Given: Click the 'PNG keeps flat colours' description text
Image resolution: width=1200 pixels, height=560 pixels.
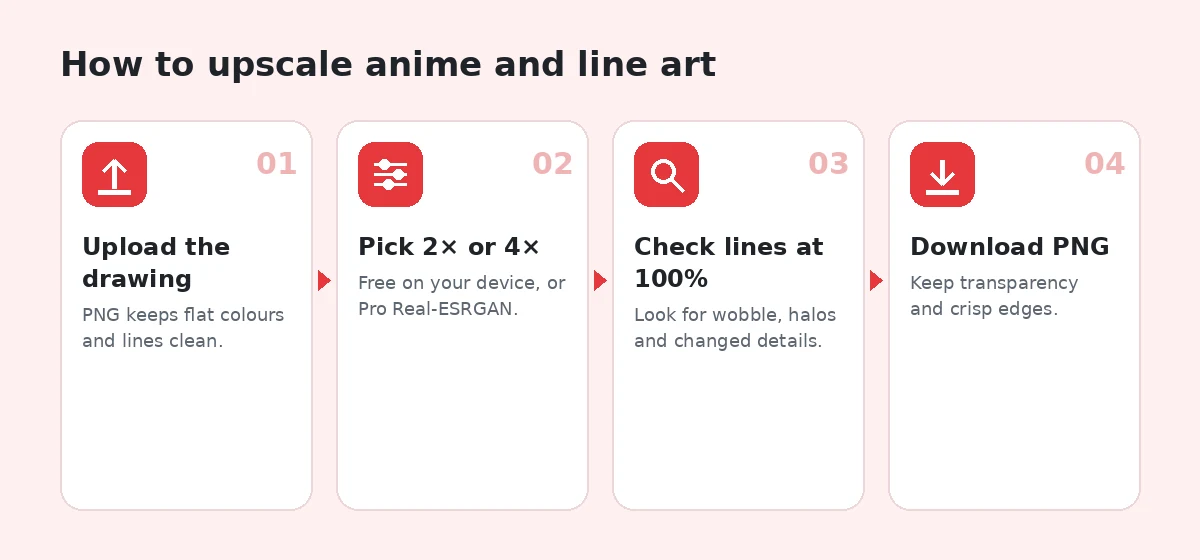Looking at the screenshot, I should coord(183,315).
